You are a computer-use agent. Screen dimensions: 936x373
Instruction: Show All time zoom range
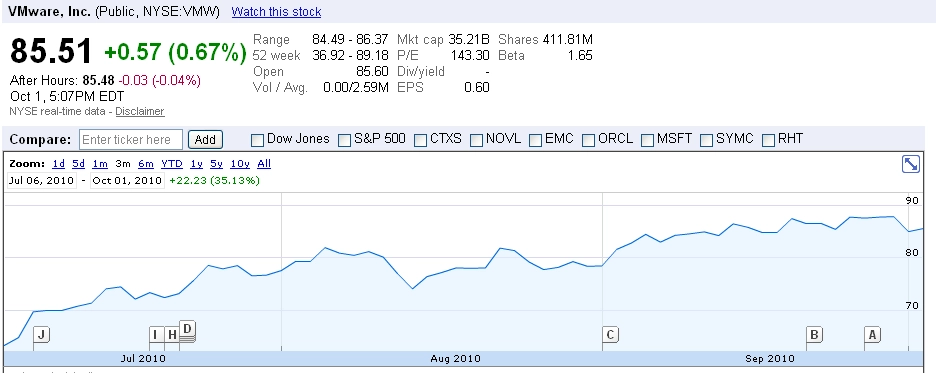(264, 164)
